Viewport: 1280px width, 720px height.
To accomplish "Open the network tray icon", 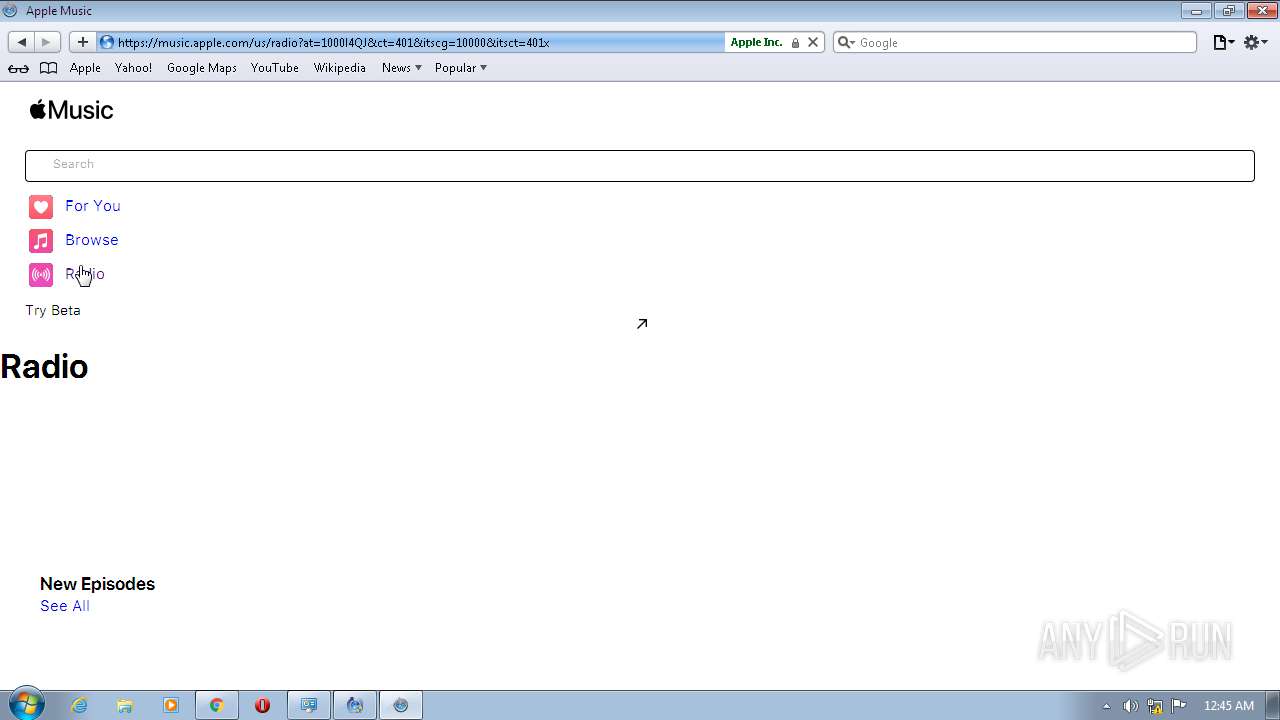I will (x=1155, y=706).
